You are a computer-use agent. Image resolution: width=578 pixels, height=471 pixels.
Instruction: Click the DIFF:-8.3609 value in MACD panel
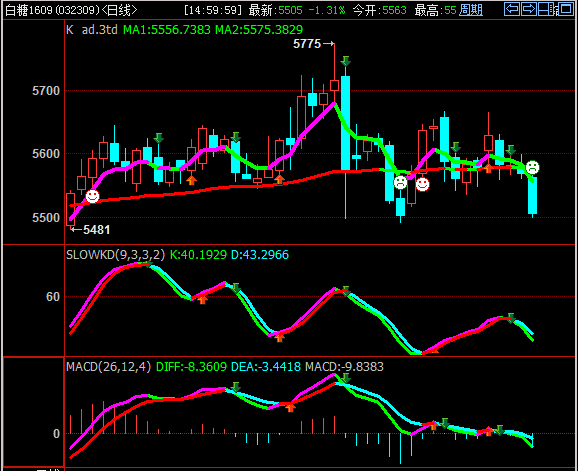pyautogui.click(x=191, y=367)
